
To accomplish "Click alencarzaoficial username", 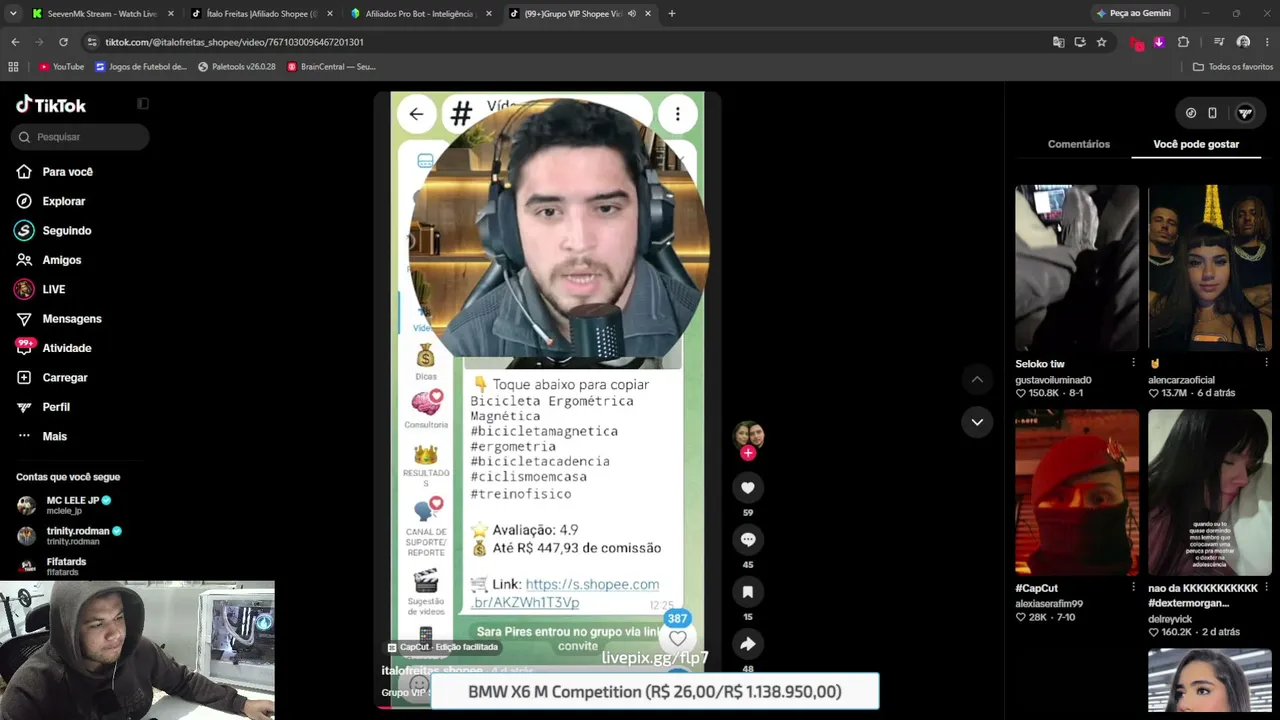I will pos(1181,380).
